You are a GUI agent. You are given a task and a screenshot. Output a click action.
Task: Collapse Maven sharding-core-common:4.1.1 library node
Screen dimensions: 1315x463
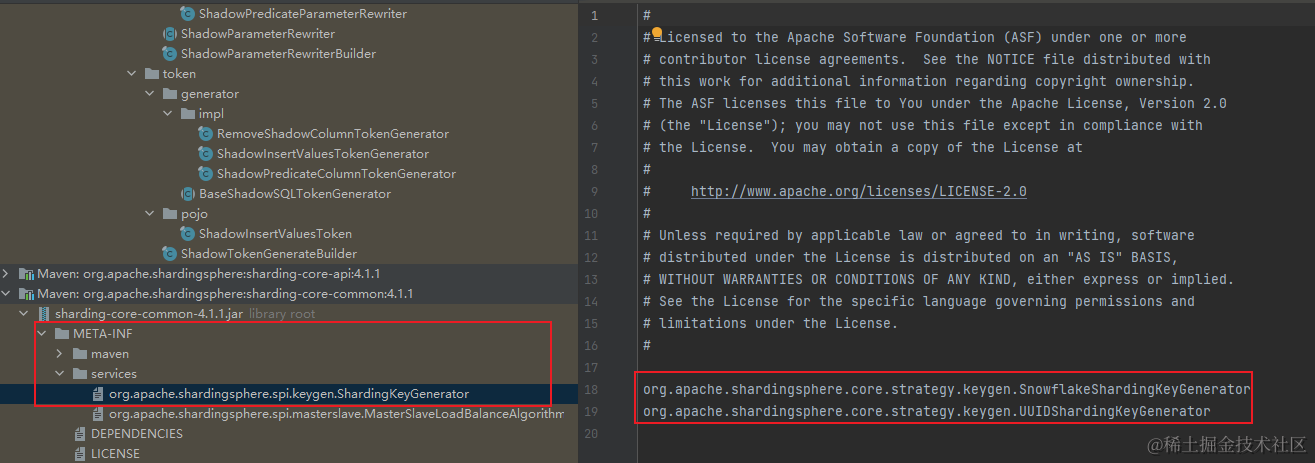click(x=7, y=293)
